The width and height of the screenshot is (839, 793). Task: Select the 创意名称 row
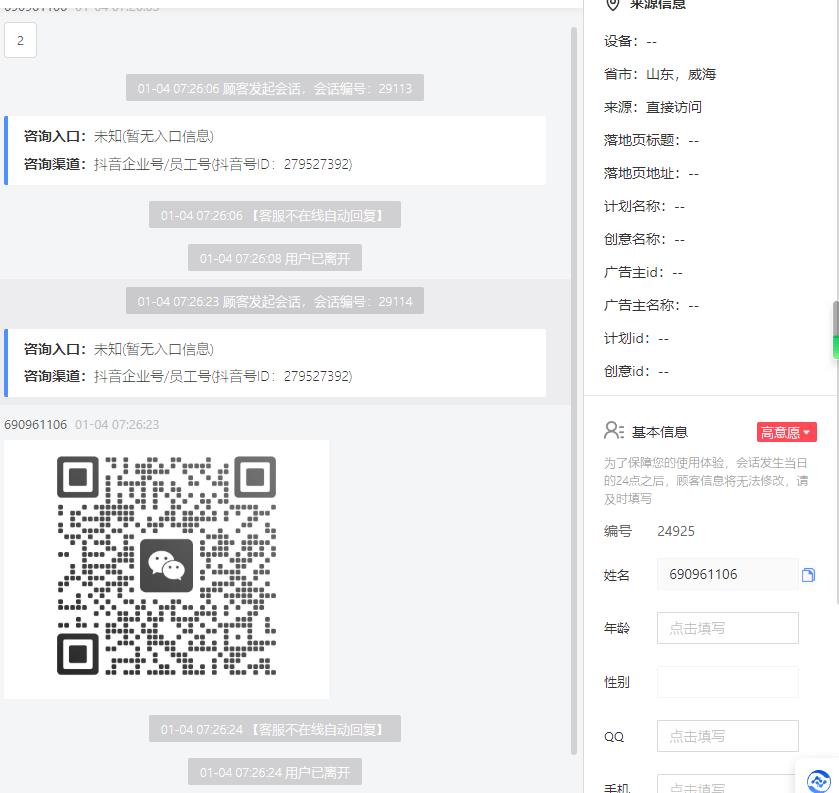tap(644, 239)
